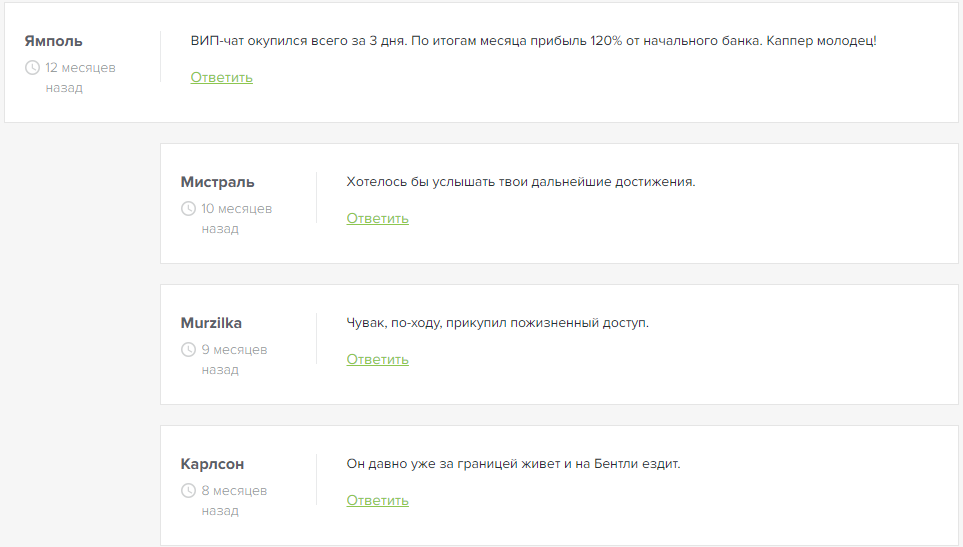Image resolution: width=963 pixels, height=547 pixels.
Task: Click the "9 месяцев назад" timestamp
Action: pos(234,360)
